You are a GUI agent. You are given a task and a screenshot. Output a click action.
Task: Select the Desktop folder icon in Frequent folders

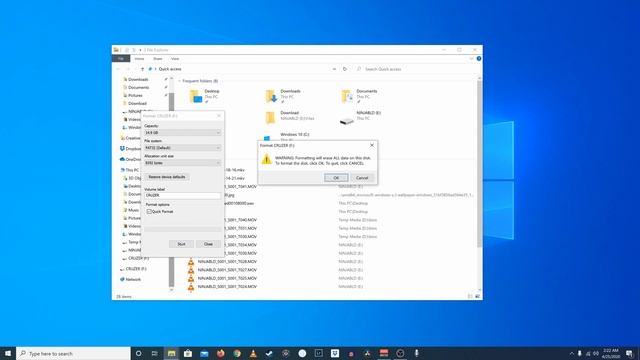pyautogui.click(x=196, y=96)
